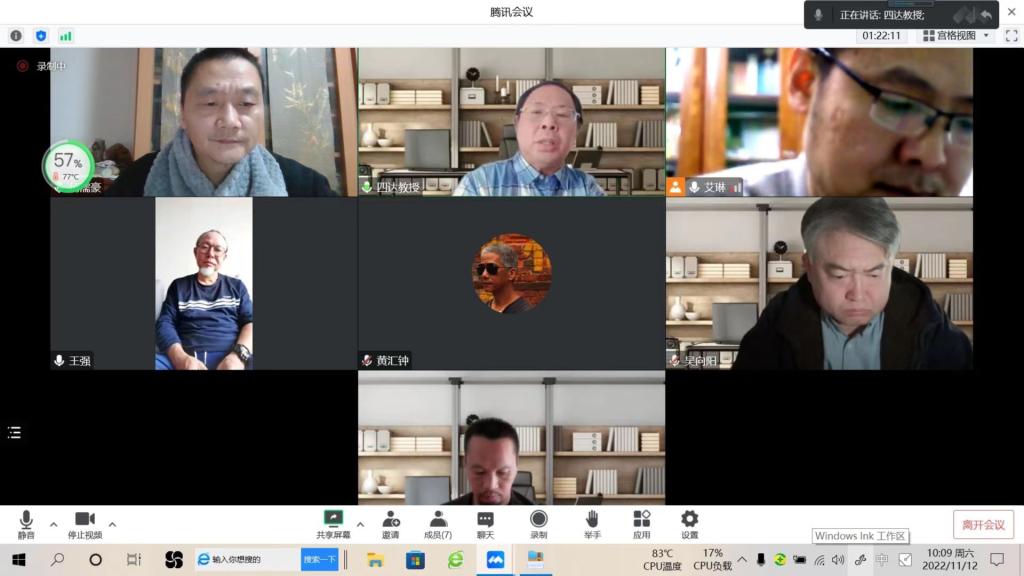Click the leave meeting (离开会议) button

coord(983,525)
